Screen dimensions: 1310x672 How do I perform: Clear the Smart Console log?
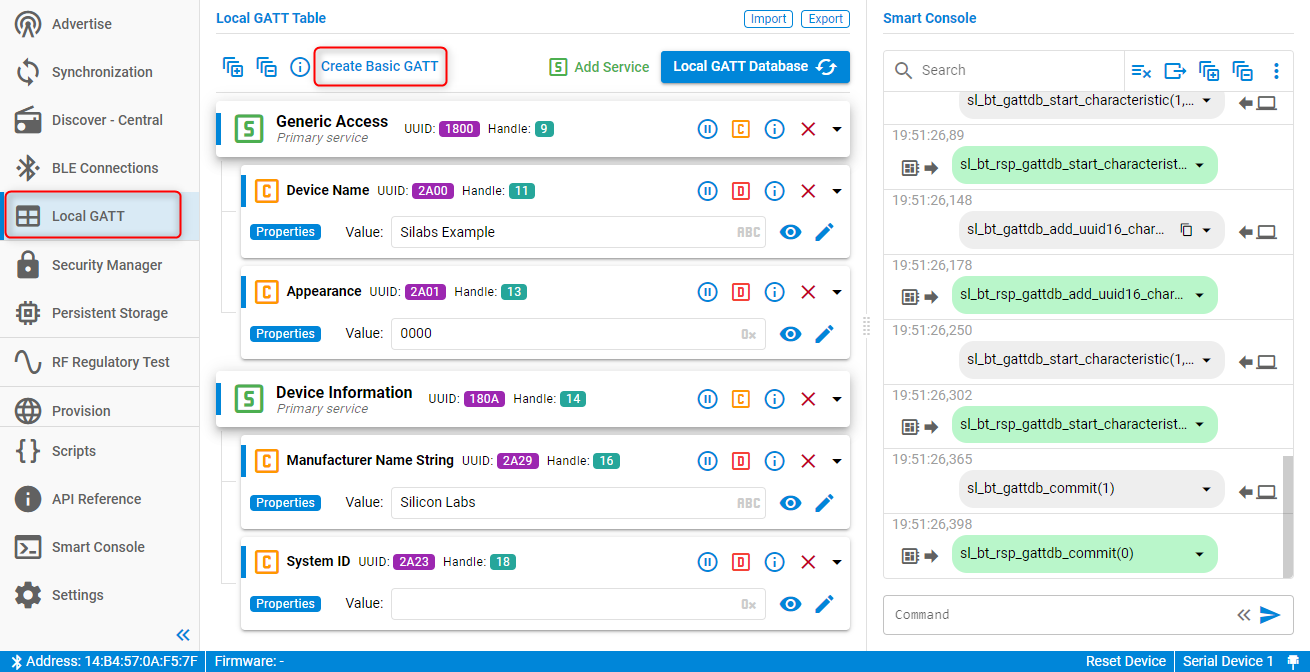point(1141,71)
